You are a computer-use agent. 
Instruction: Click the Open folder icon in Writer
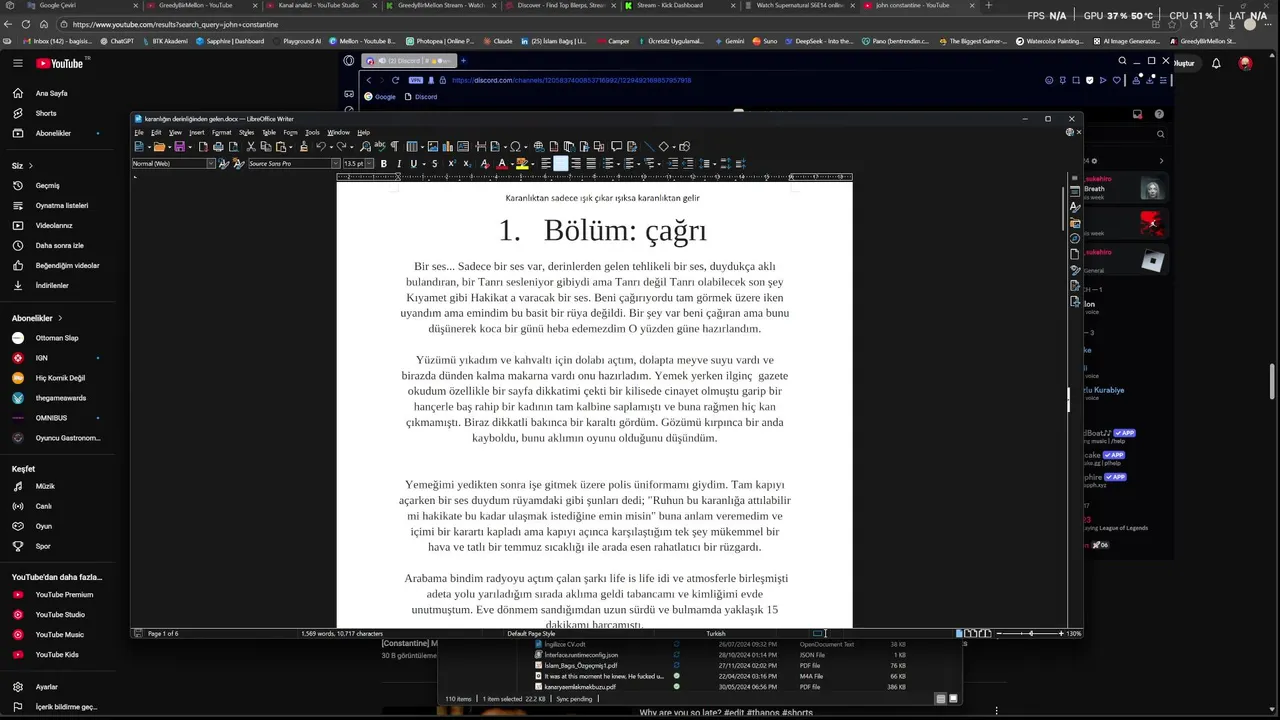click(x=159, y=146)
